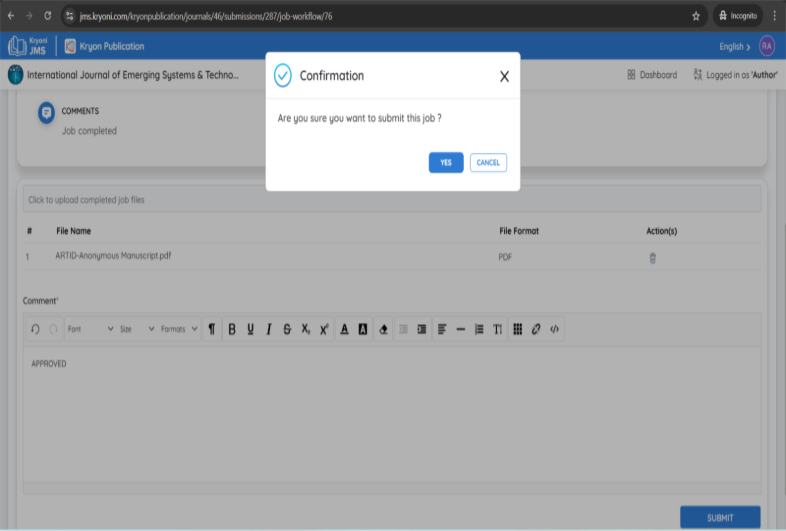
Task: Toggle Superscript formatting
Action: 324,329
